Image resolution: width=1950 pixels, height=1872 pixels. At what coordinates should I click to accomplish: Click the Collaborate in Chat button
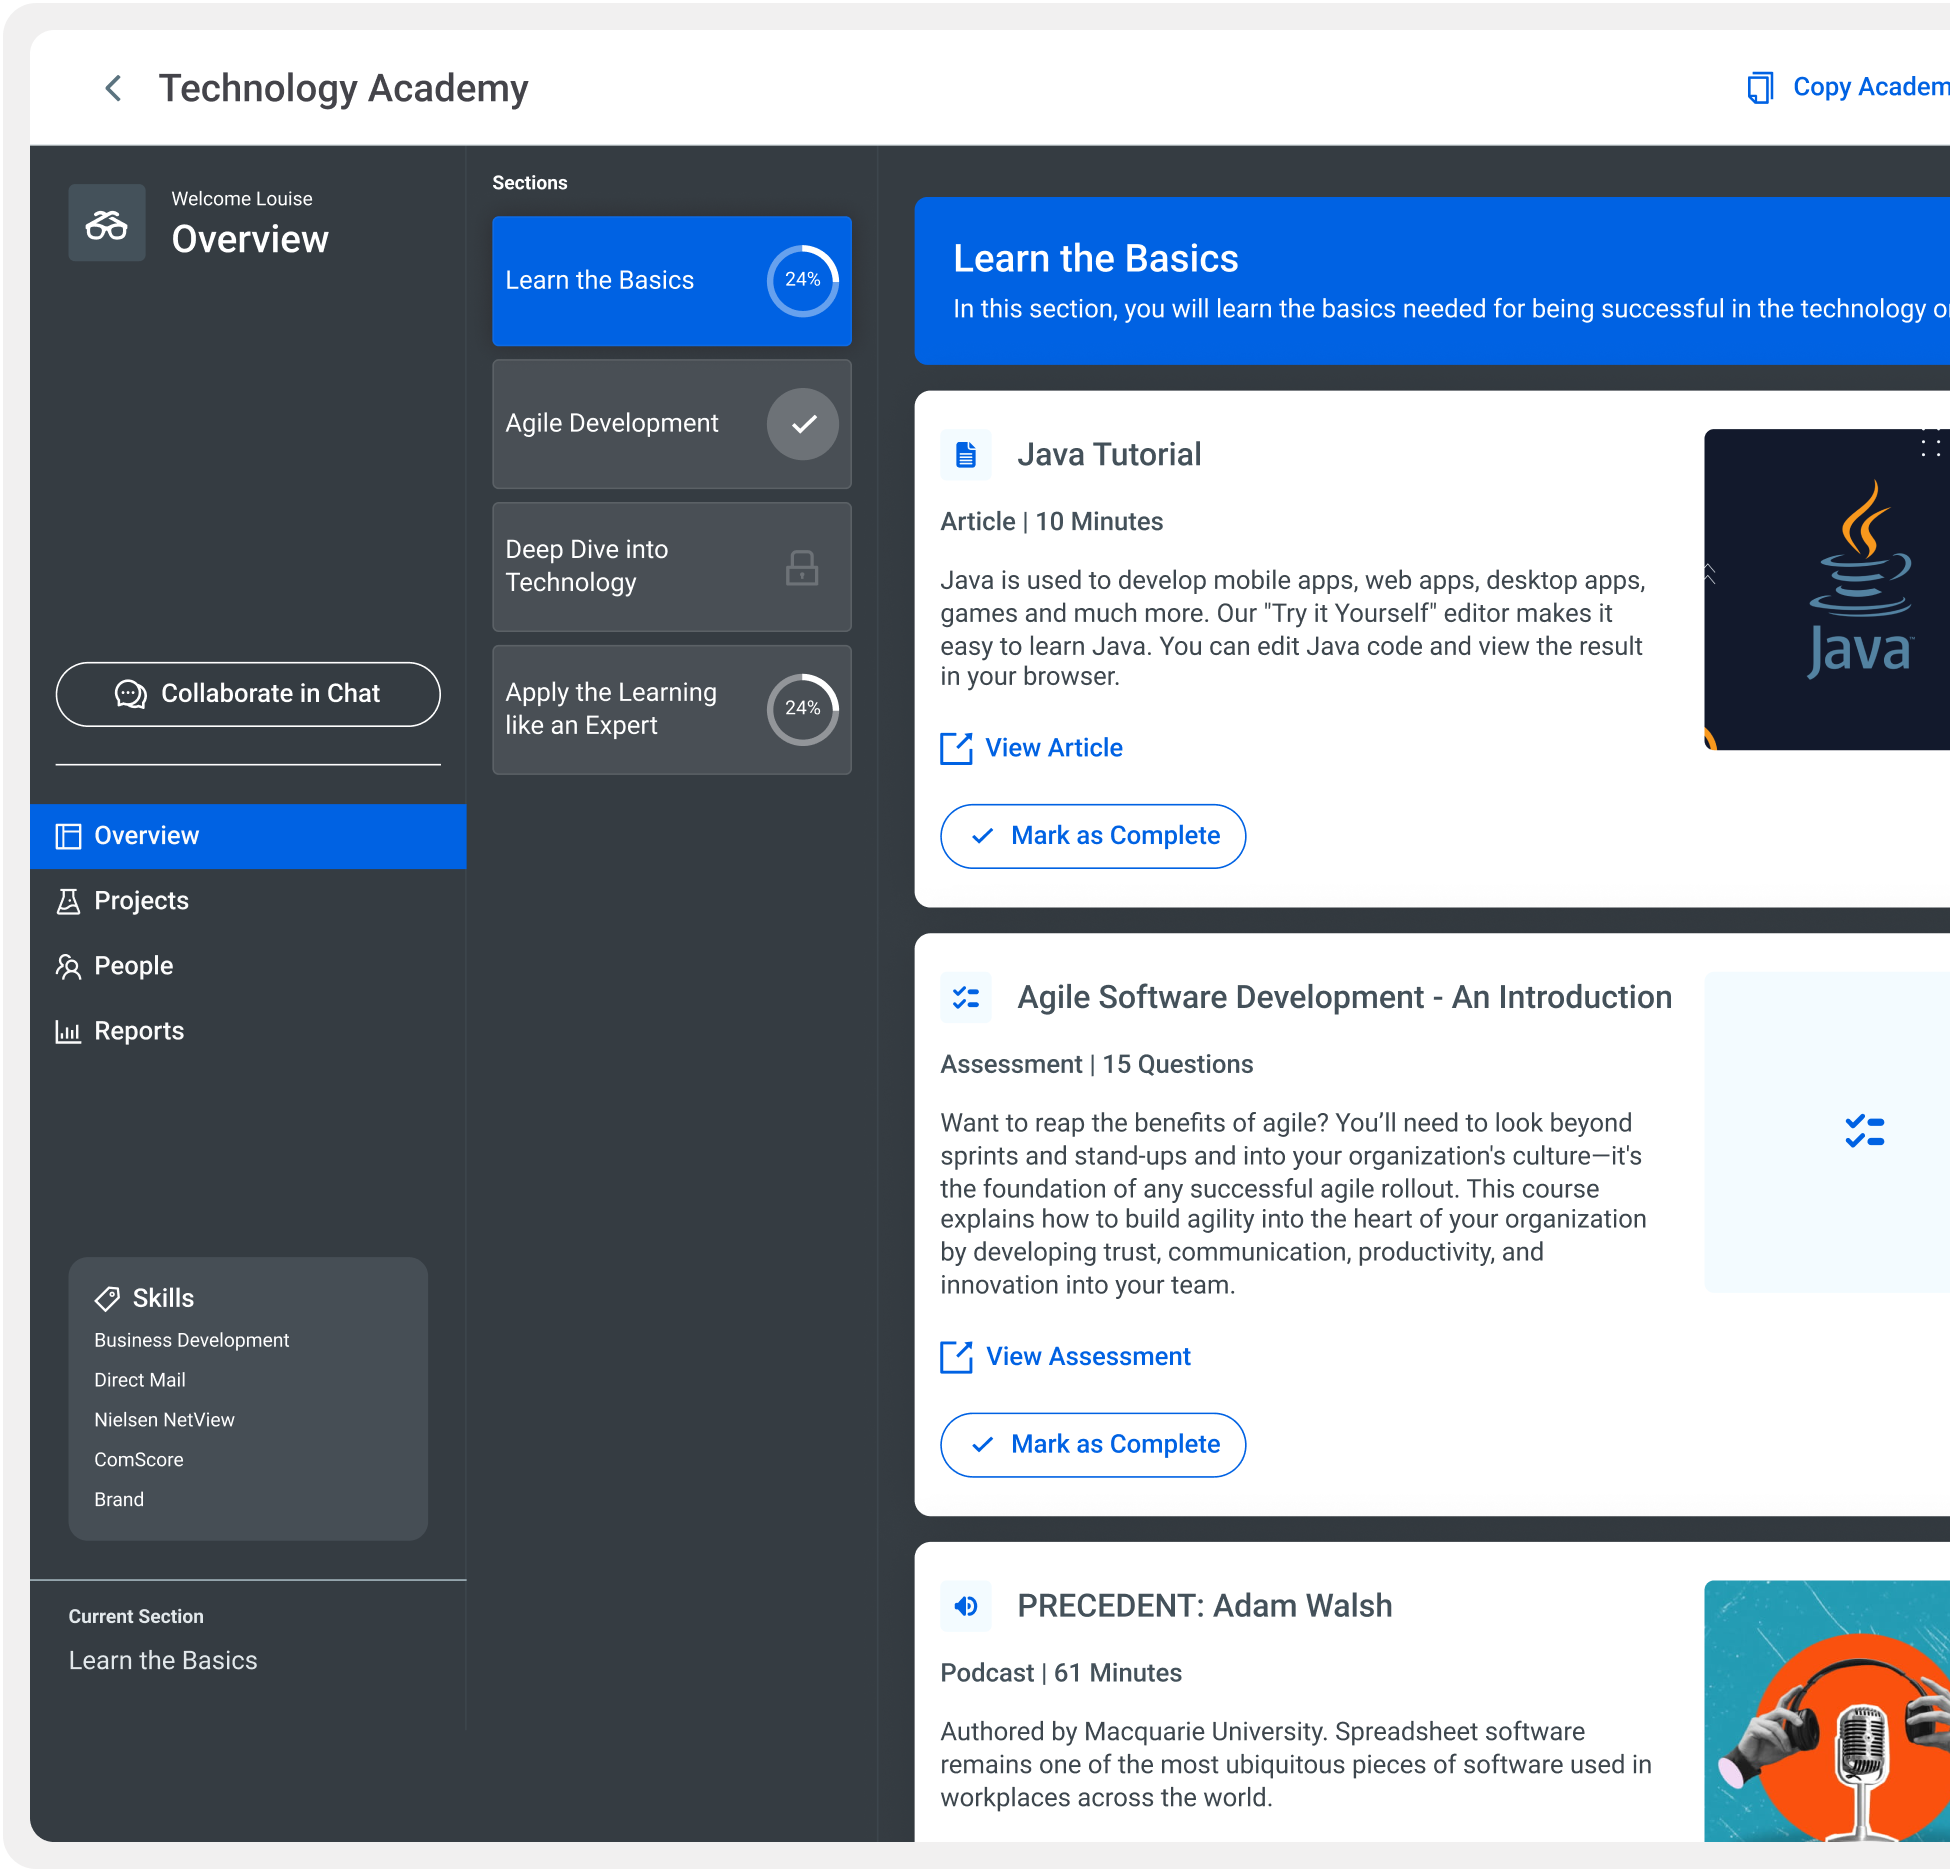248,694
